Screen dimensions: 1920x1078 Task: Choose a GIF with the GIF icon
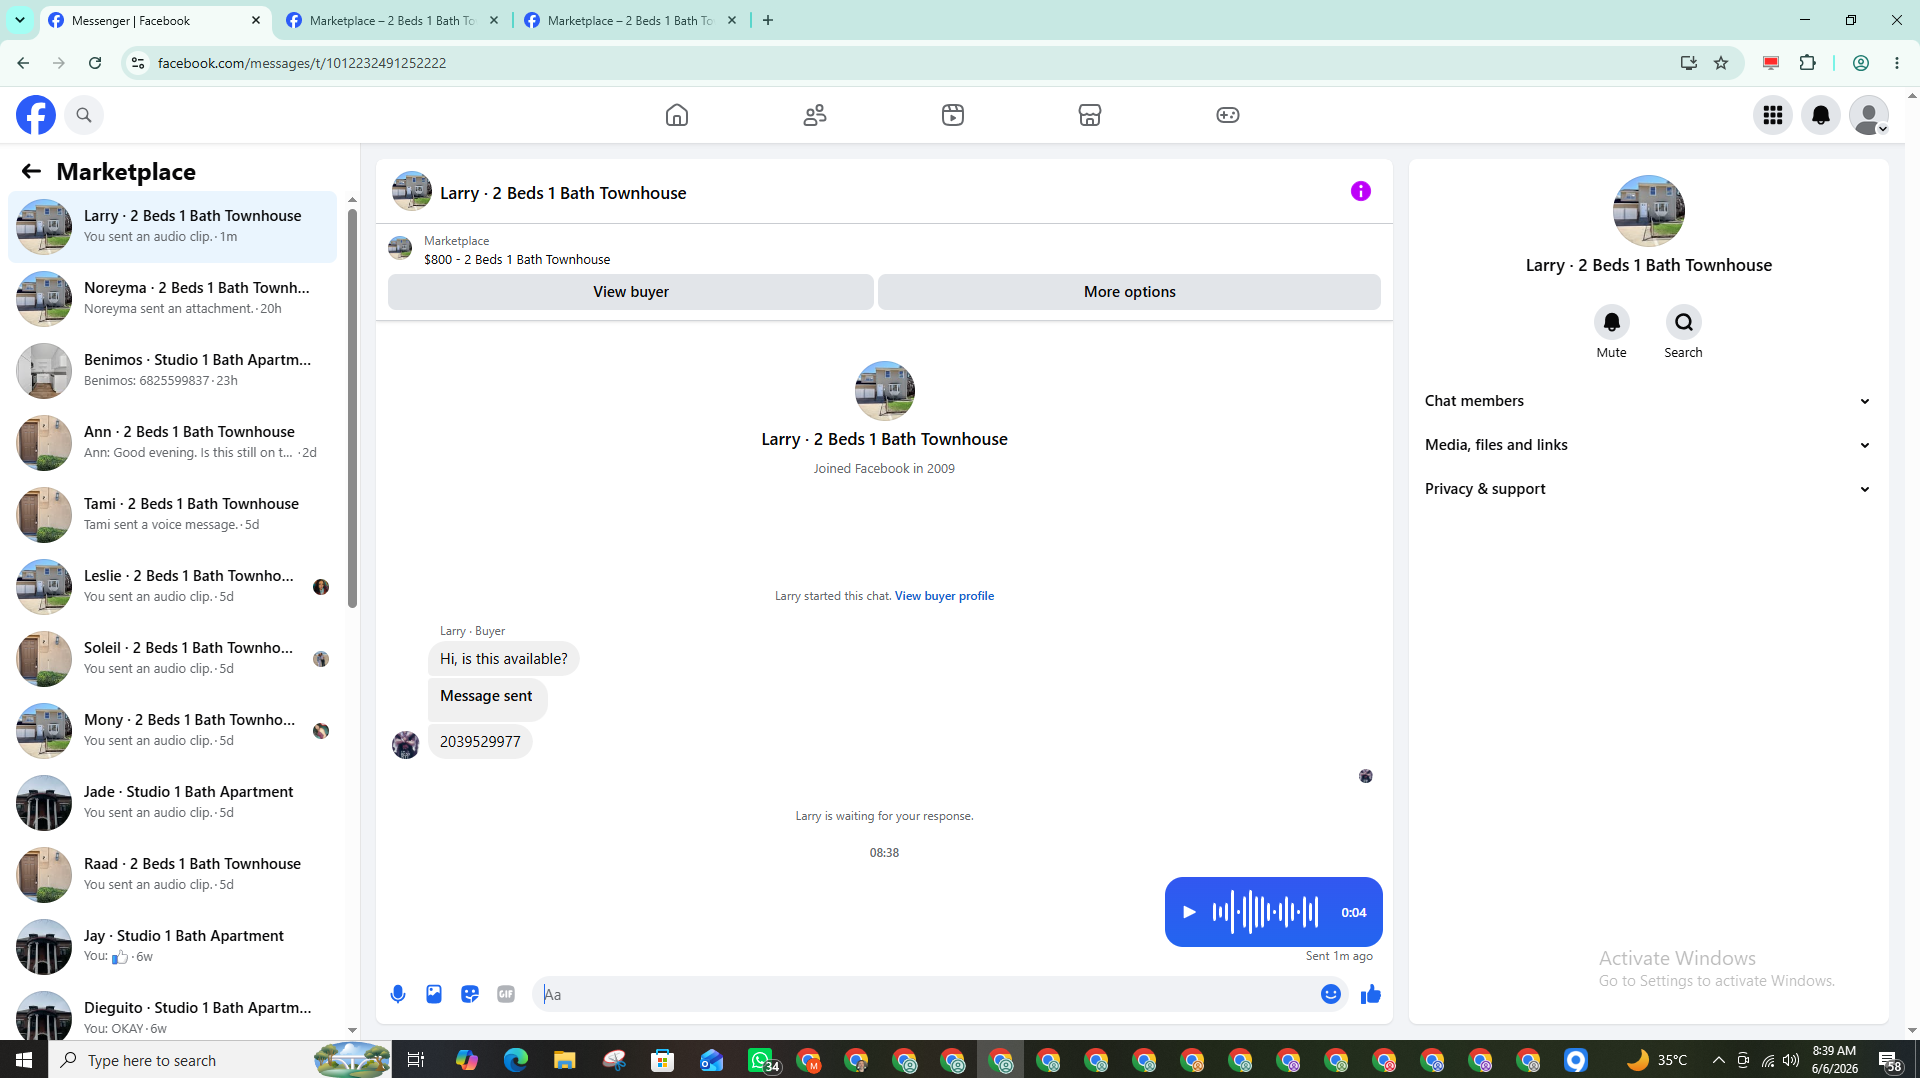[506, 994]
